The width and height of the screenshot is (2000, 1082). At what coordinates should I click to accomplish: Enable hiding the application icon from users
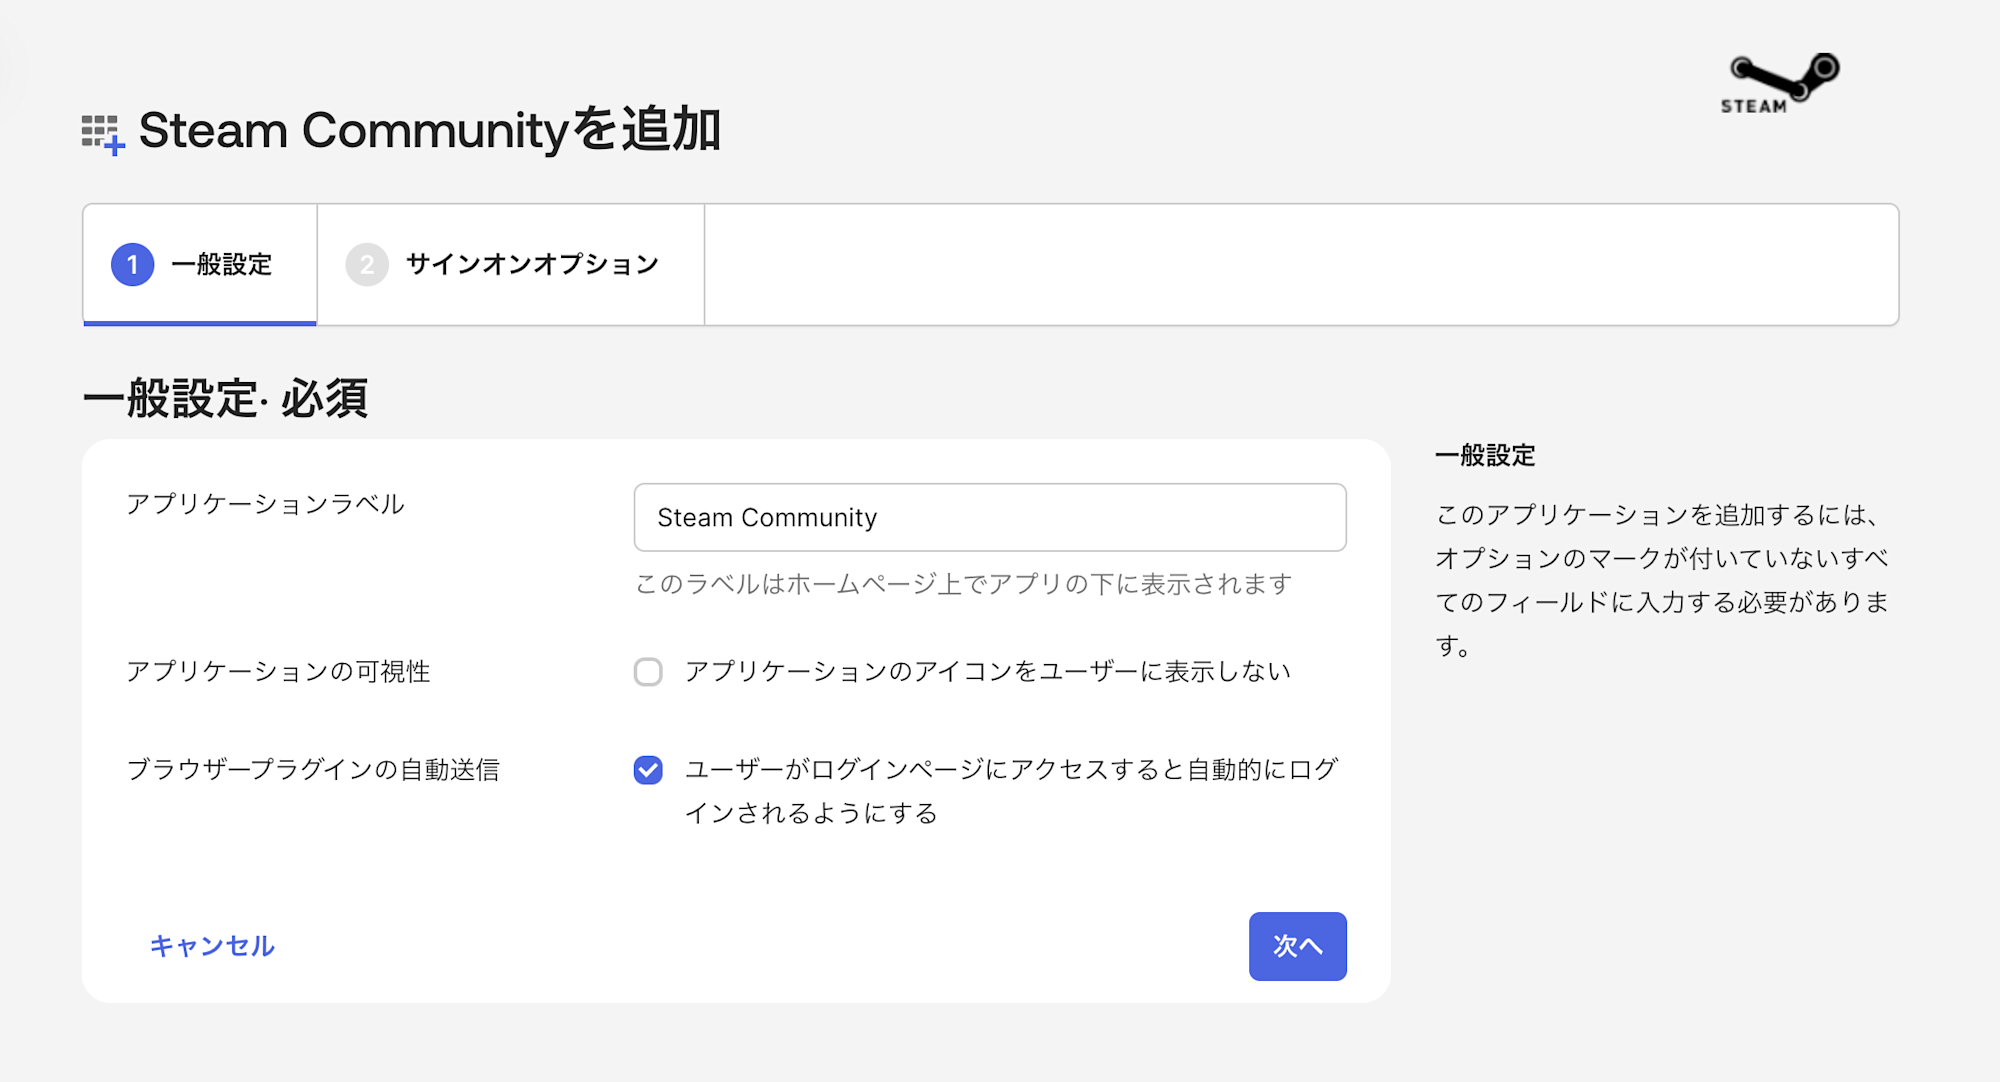(649, 672)
